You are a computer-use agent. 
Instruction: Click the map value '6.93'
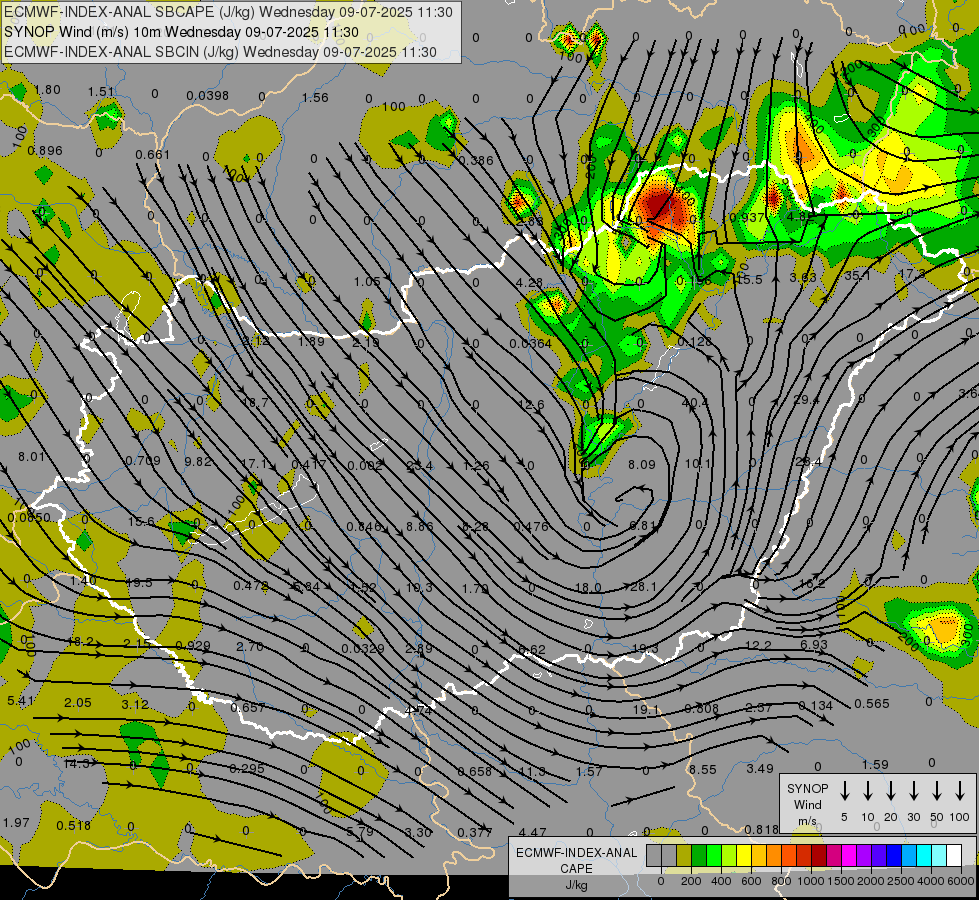[x=814, y=645]
